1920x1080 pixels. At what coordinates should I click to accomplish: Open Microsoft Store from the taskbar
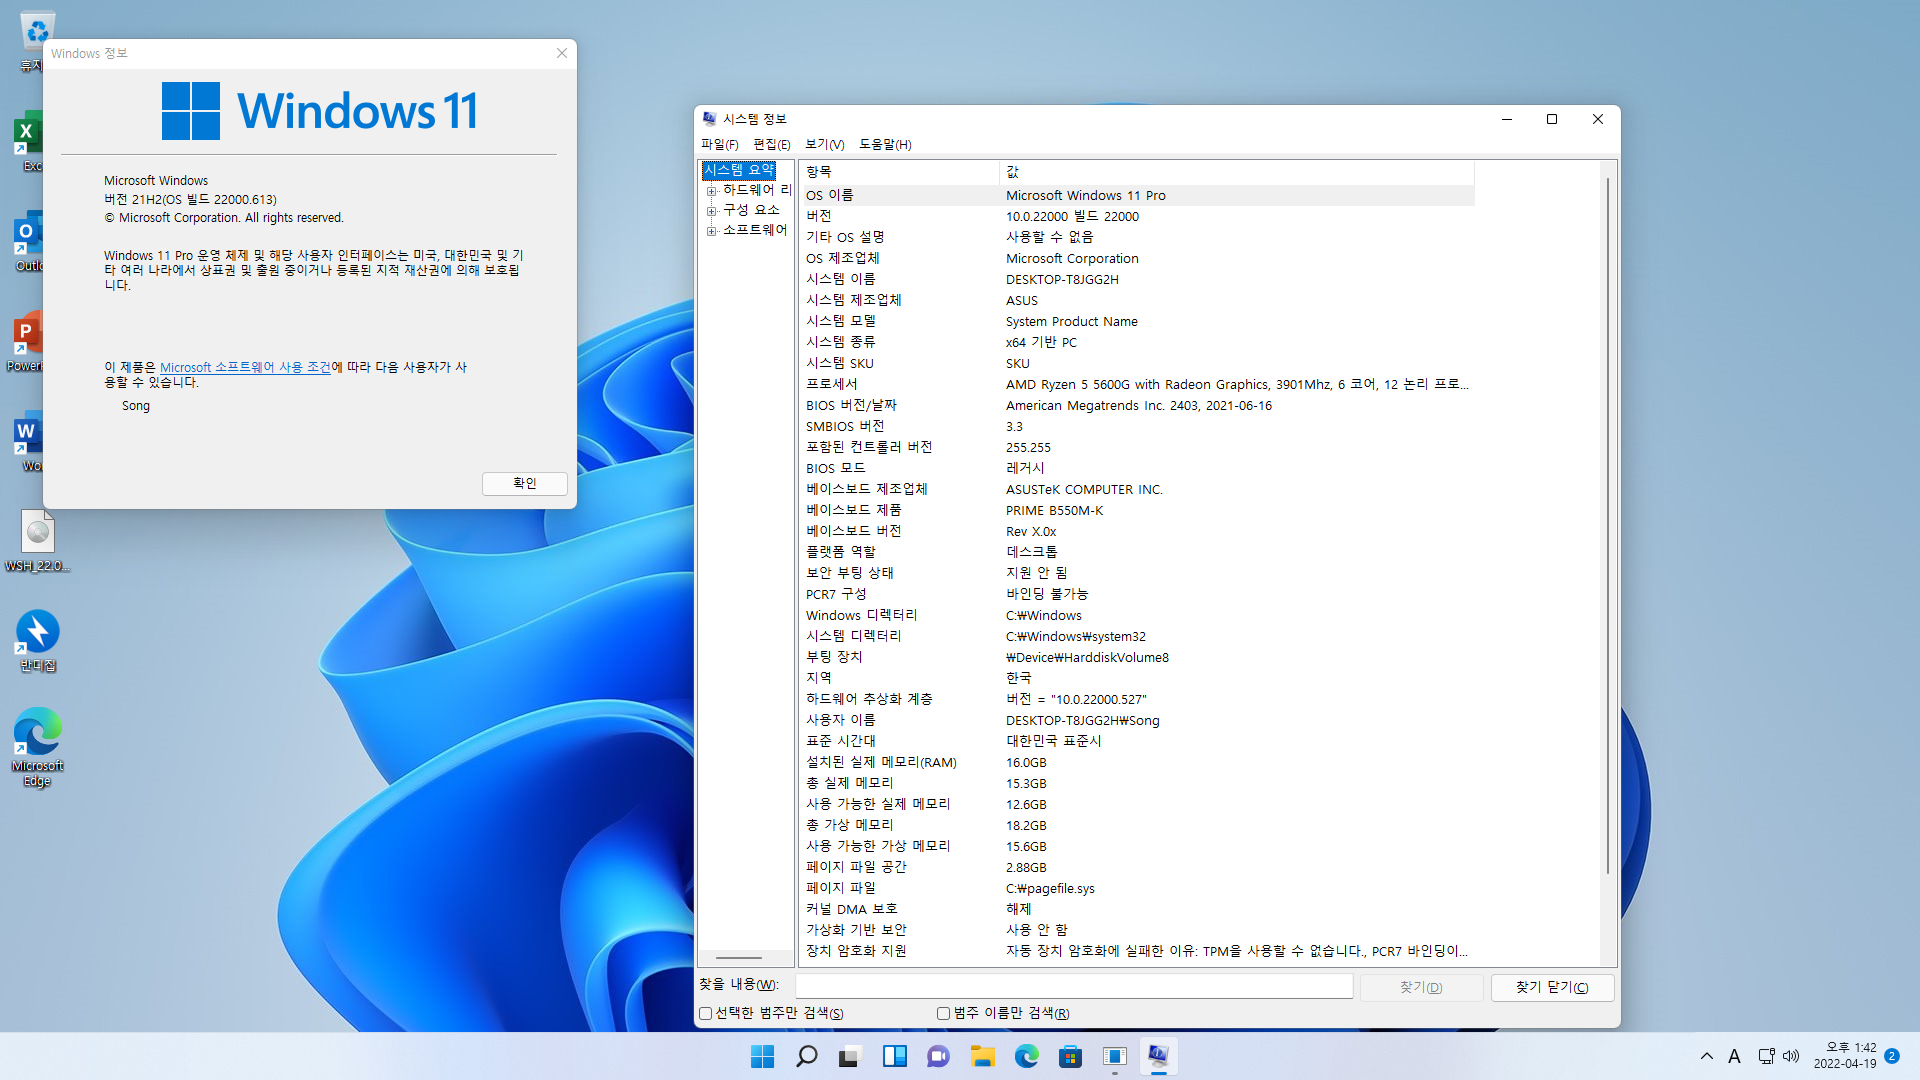point(1070,1056)
